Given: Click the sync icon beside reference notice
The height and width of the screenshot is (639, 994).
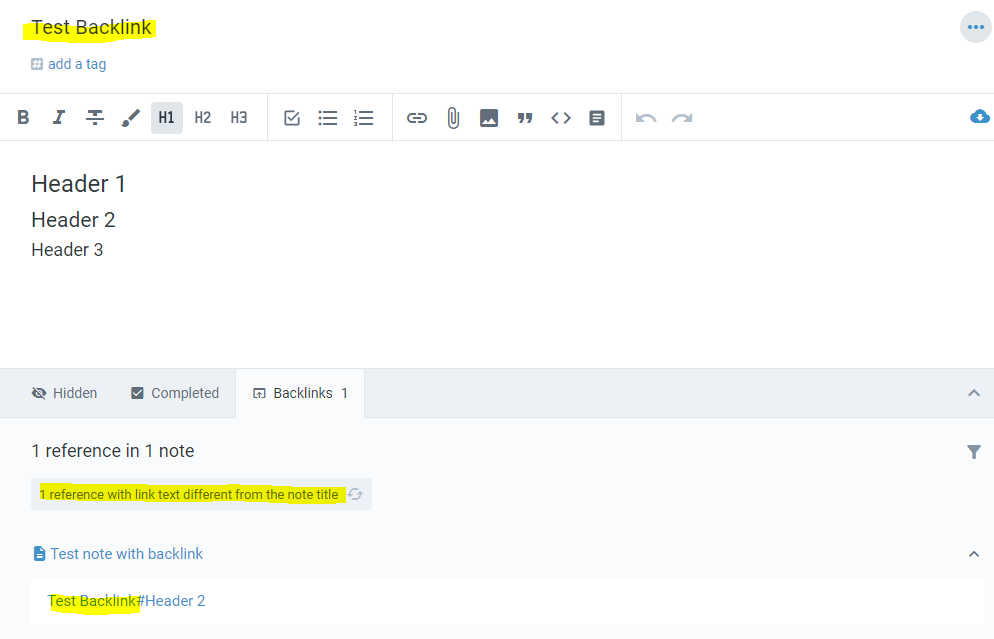Looking at the screenshot, I should pyautogui.click(x=356, y=494).
